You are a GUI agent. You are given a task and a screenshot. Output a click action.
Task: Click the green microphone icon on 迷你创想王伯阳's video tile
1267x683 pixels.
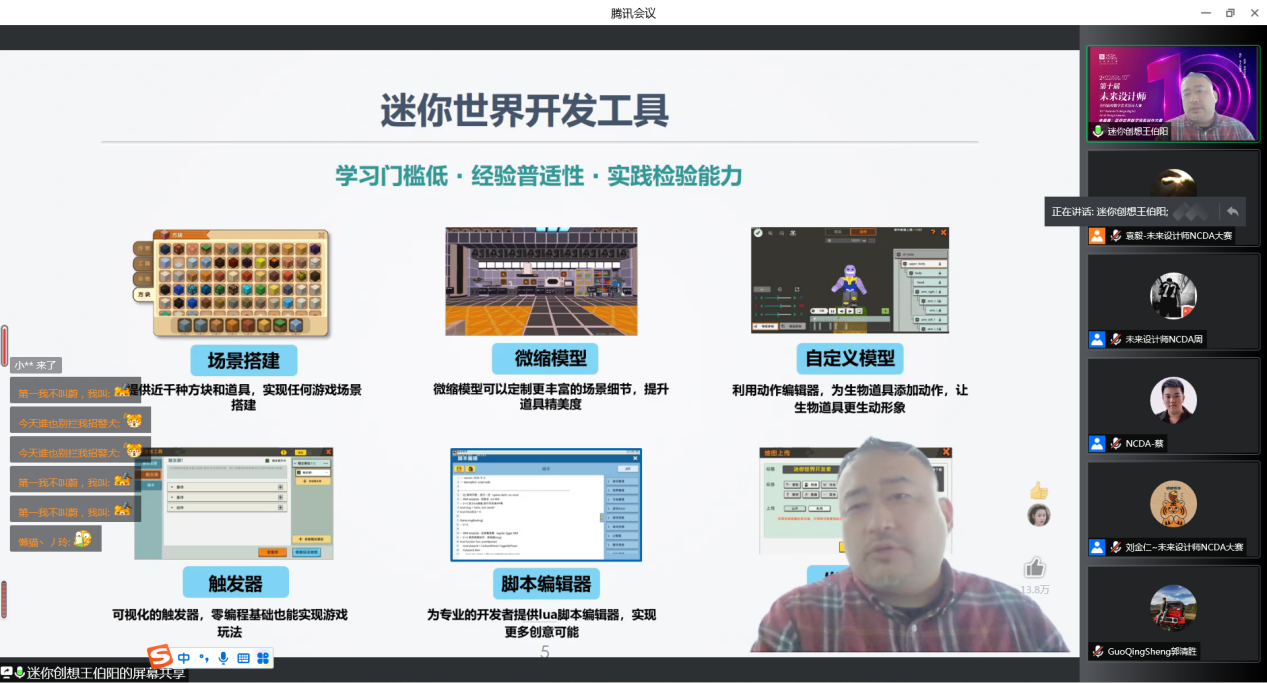tap(1098, 131)
